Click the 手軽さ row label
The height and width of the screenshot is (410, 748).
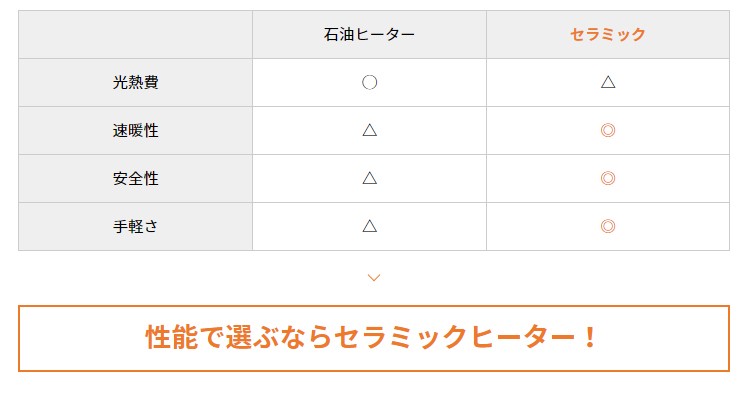(x=135, y=226)
